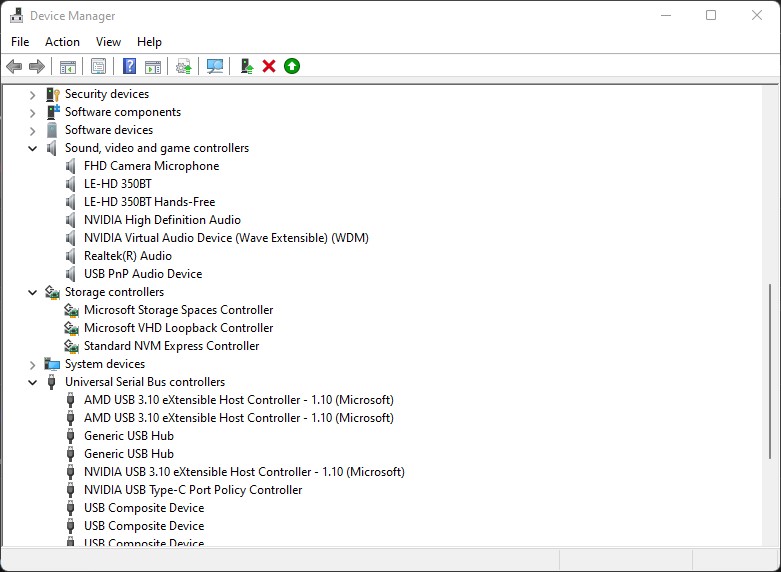This screenshot has height=572, width=781.
Task: Click the Back arrow toolbar icon
Action: coord(14,66)
